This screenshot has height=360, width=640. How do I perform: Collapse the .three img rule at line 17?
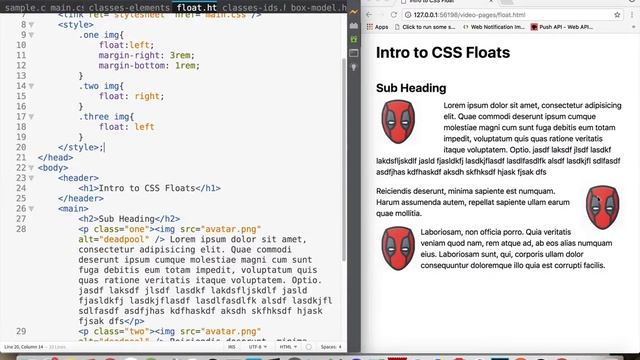point(31,117)
